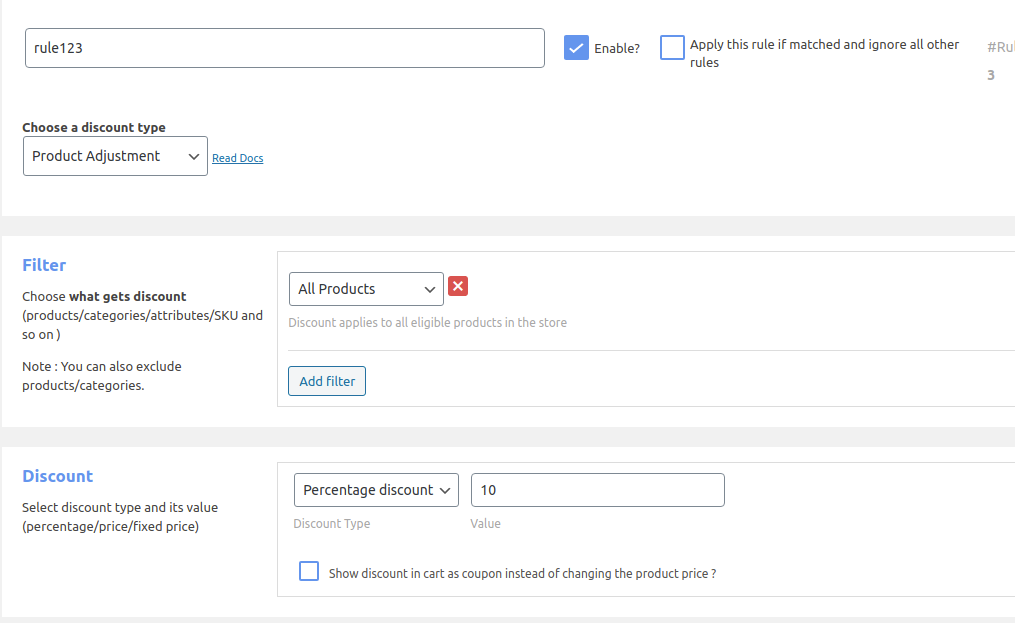Open the Read Docs link
This screenshot has width=1015, height=623.
238,158
